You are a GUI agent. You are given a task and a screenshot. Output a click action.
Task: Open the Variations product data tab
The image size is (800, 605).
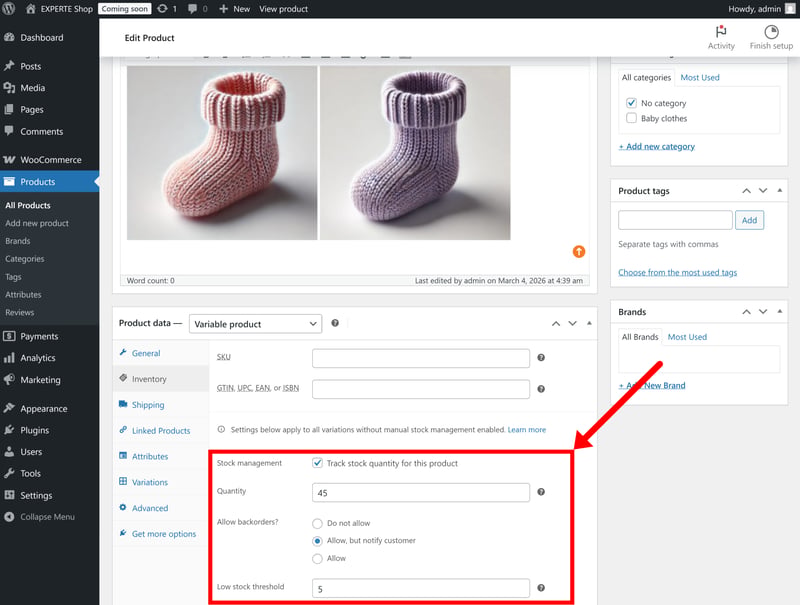[x=149, y=482]
